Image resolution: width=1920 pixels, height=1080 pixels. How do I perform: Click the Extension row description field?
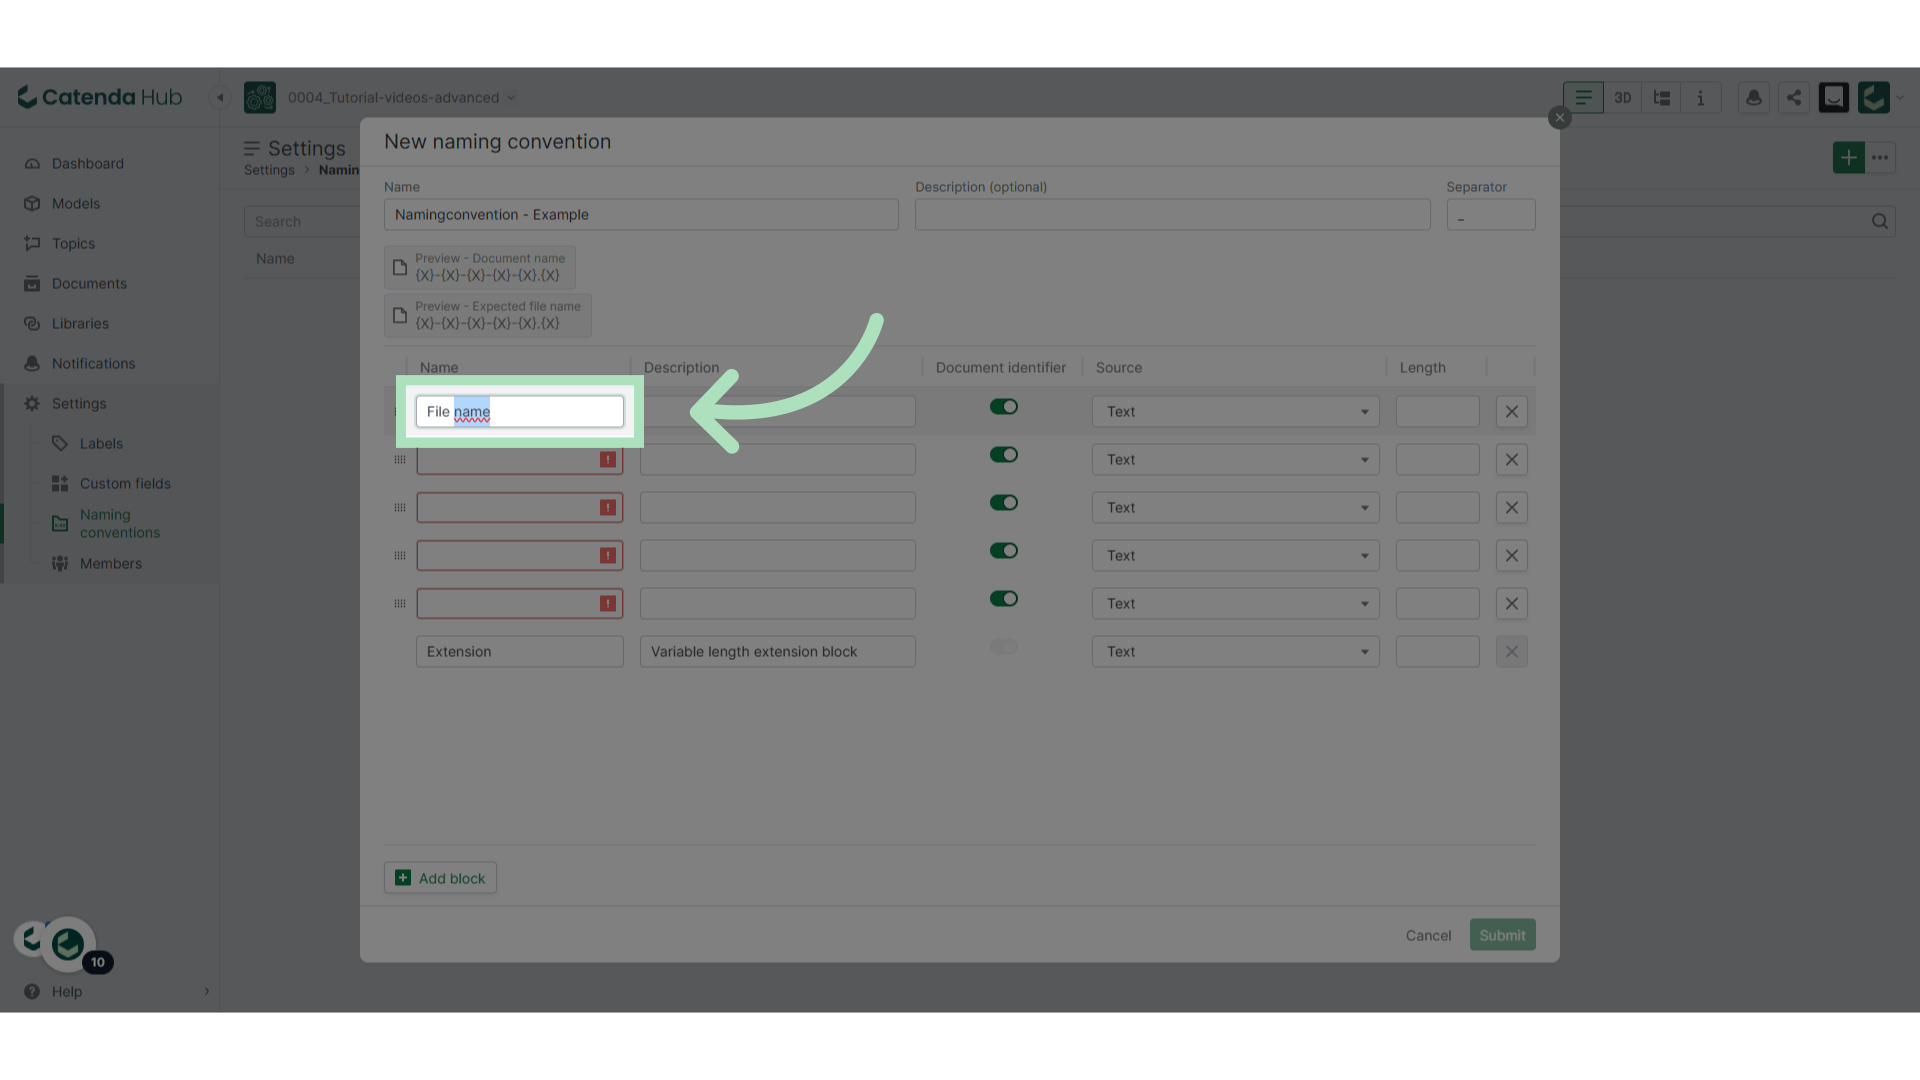coord(778,651)
